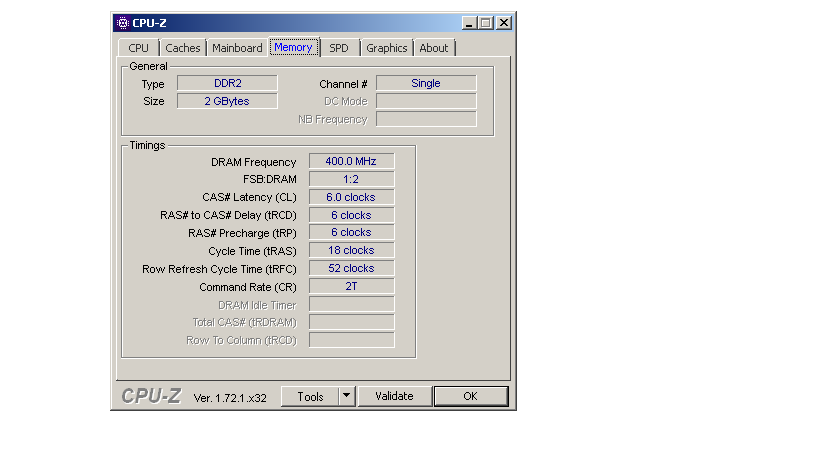Click the Command Rate (CR) label
Viewport: 819px width, 460px height.
(248, 287)
